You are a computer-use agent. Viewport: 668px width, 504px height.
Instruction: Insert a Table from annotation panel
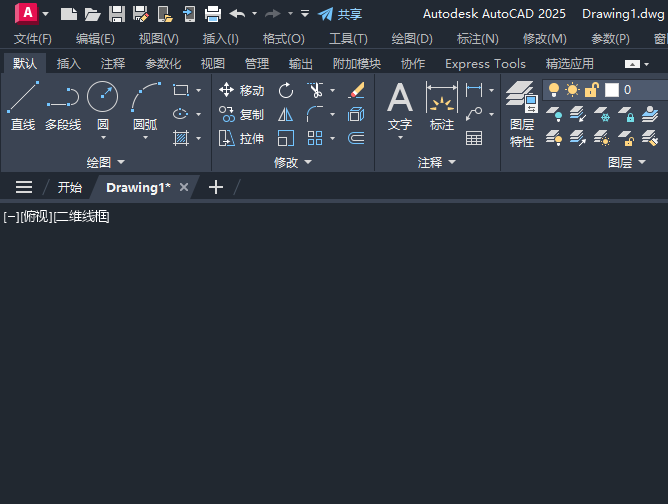[x=474, y=138]
